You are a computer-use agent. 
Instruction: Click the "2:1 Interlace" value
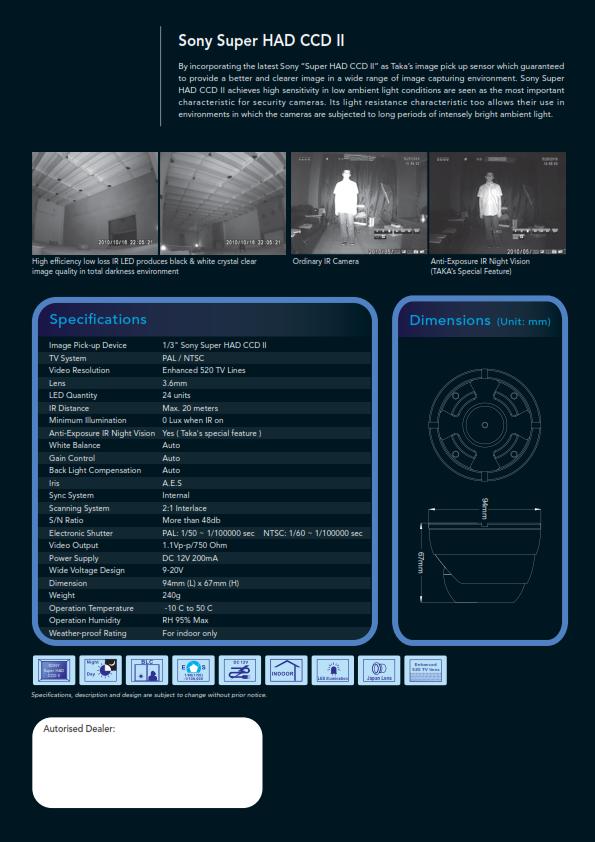[184, 508]
